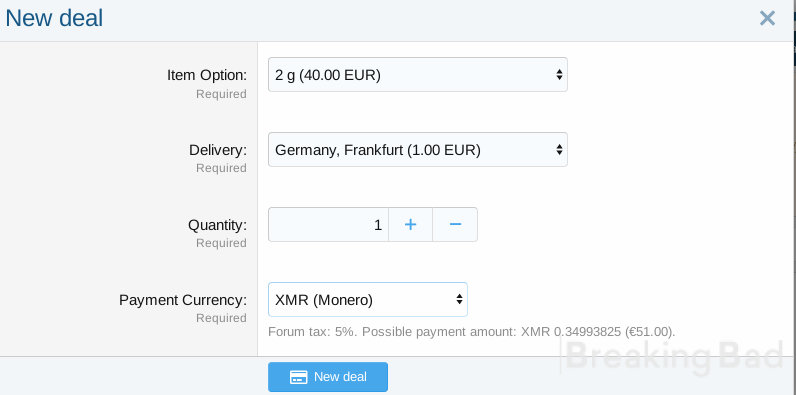Click the New deal dialog title
The image size is (796, 395).
coord(54,18)
